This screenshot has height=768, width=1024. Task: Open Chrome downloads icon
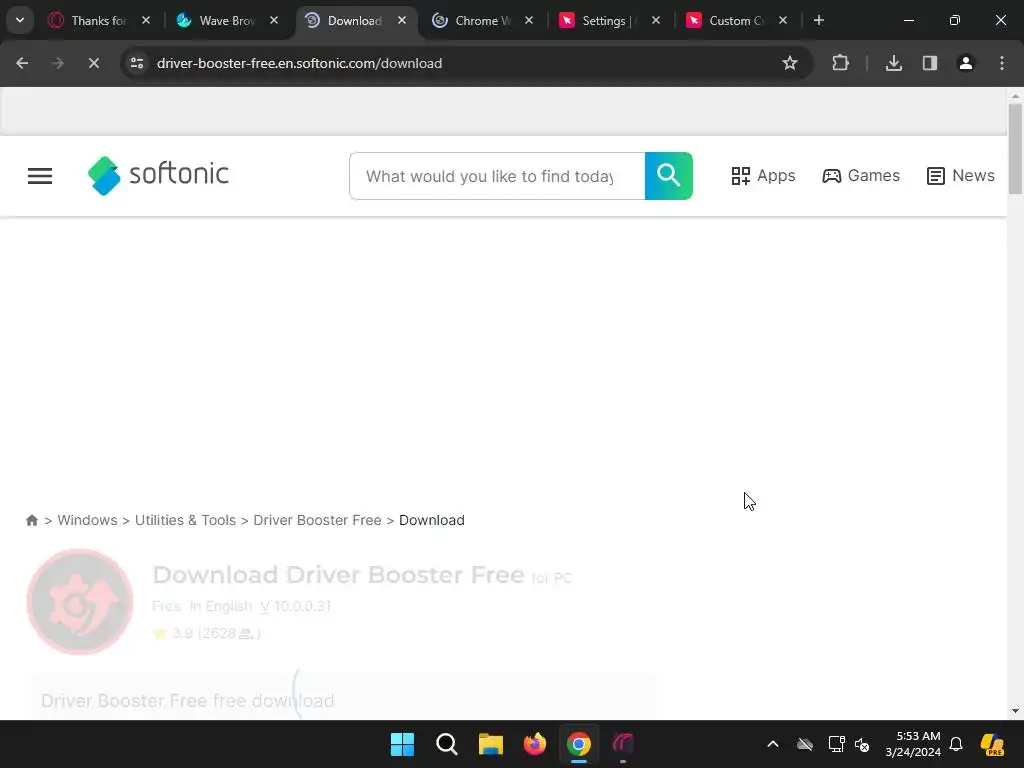pyautogui.click(x=894, y=63)
